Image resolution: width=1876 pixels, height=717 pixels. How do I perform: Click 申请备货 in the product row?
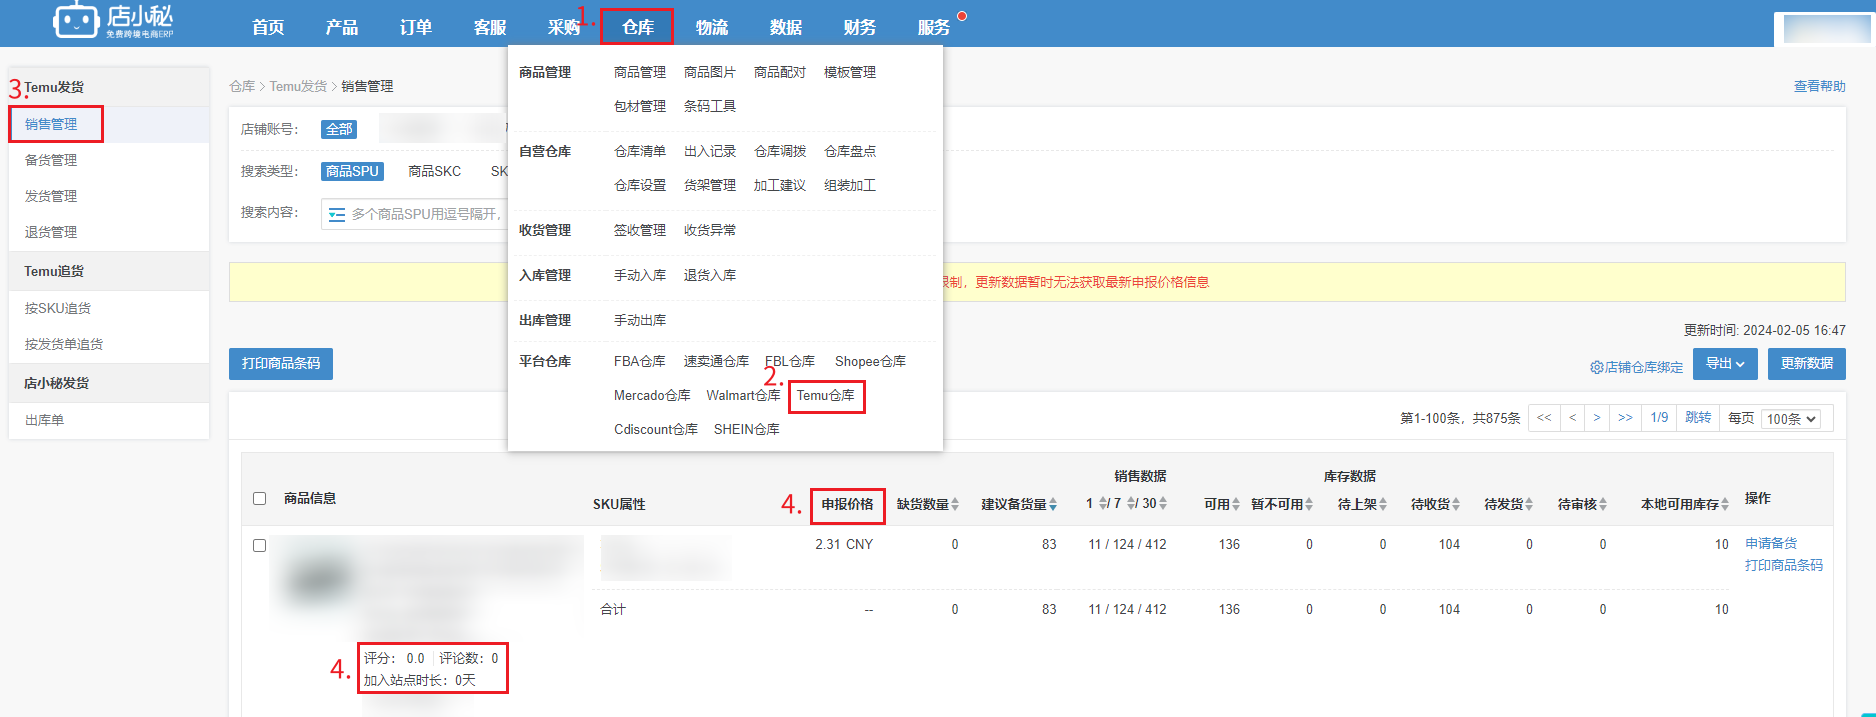[1771, 544]
